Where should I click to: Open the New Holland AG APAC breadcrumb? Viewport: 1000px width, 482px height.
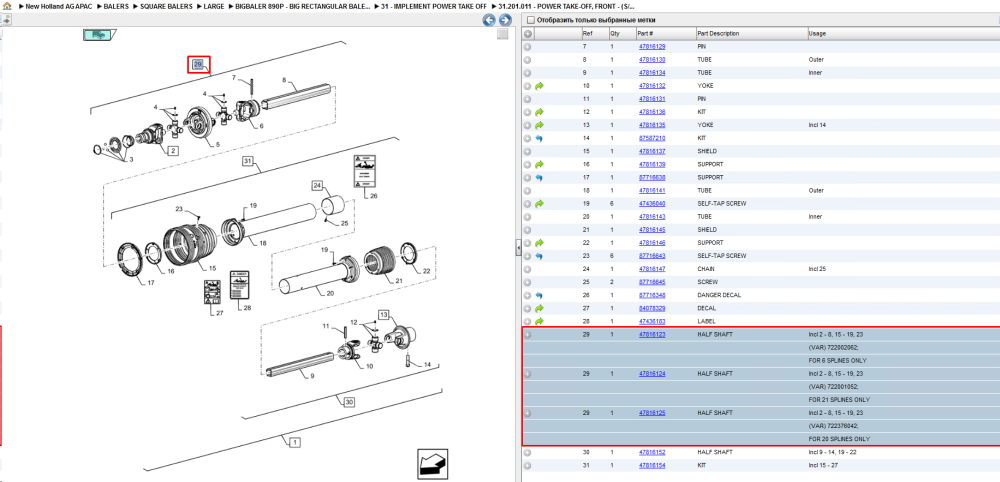tap(59, 5)
